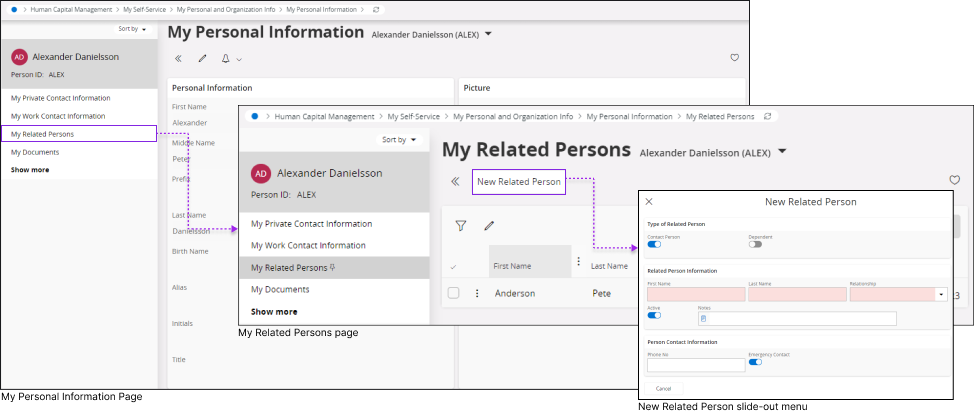Image resolution: width=974 pixels, height=411 pixels.
Task: Click the New Related Person button
Action: tap(519, 182)
